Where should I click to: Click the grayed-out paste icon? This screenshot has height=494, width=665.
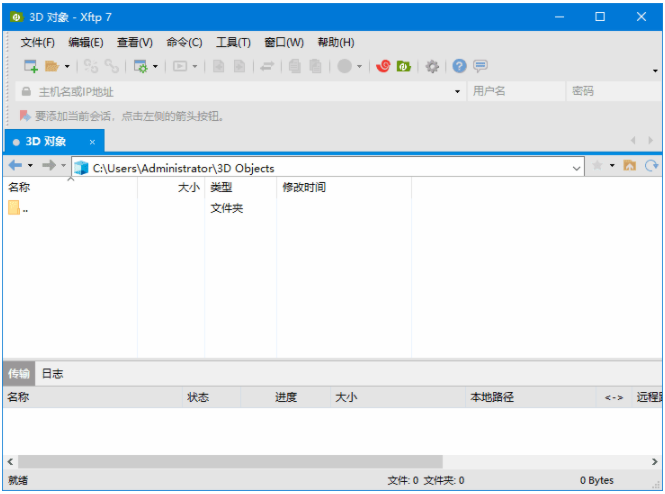pos(316,66)
